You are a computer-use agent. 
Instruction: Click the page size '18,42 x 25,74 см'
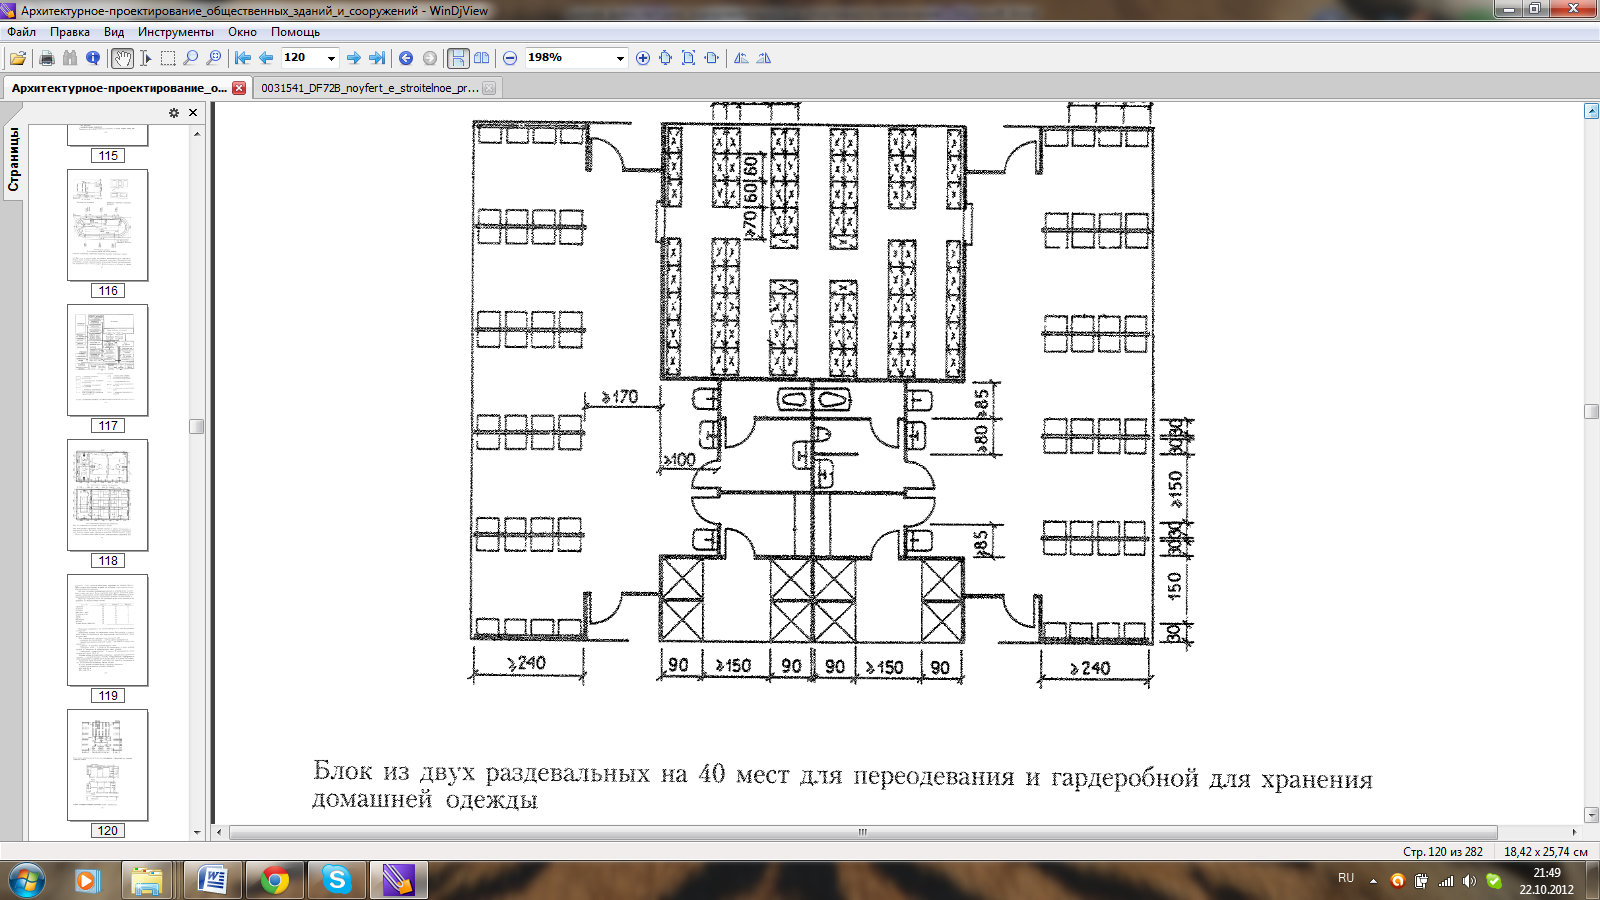[x=1546, y=852]
